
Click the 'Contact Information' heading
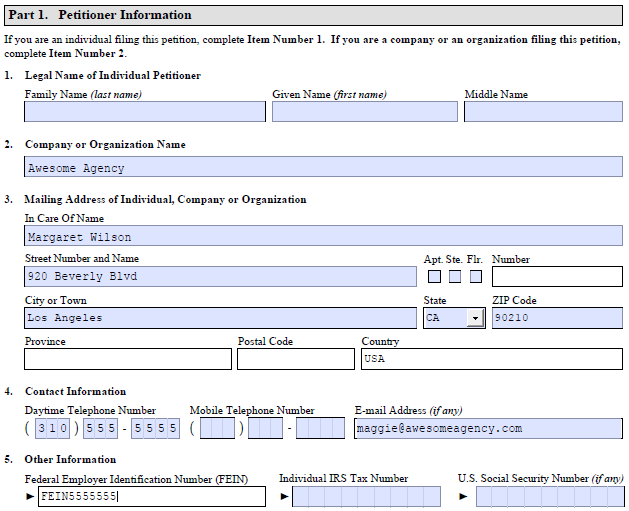point(75,391)
